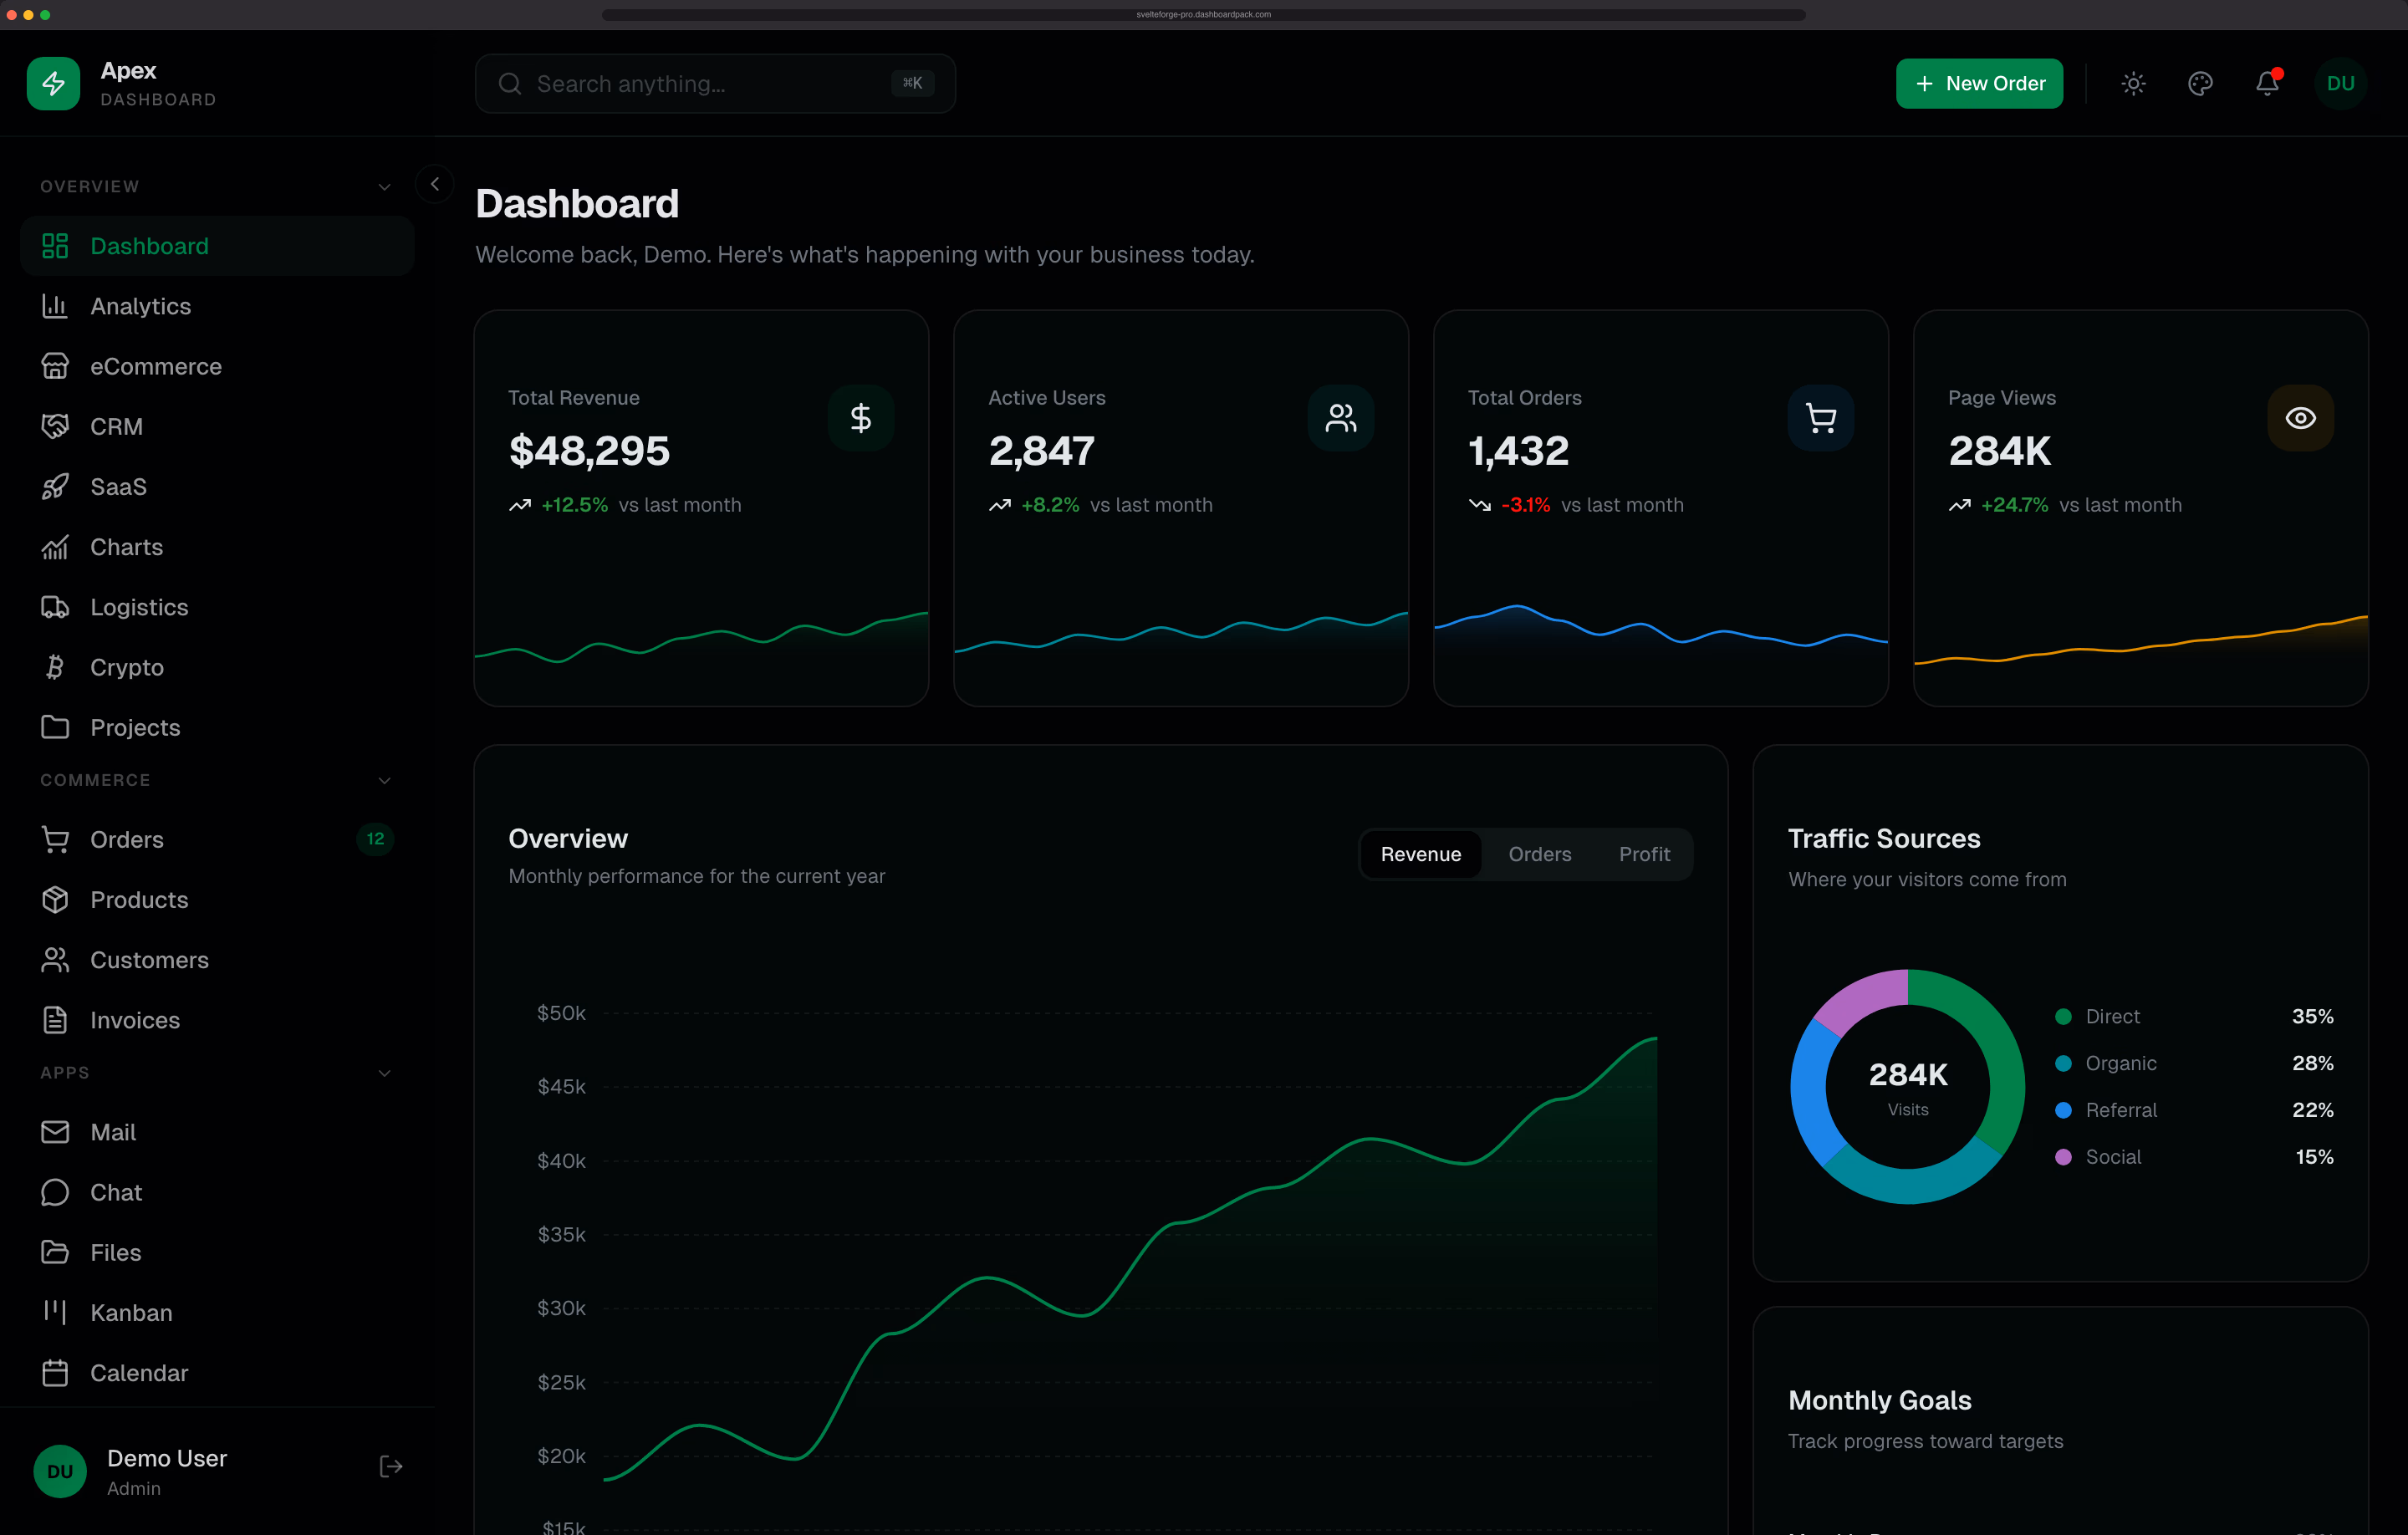Click the Apex lightning bolt logo
Image resolution: width=2408 pixels, height=1535 pixels.
tap(53, 83)
